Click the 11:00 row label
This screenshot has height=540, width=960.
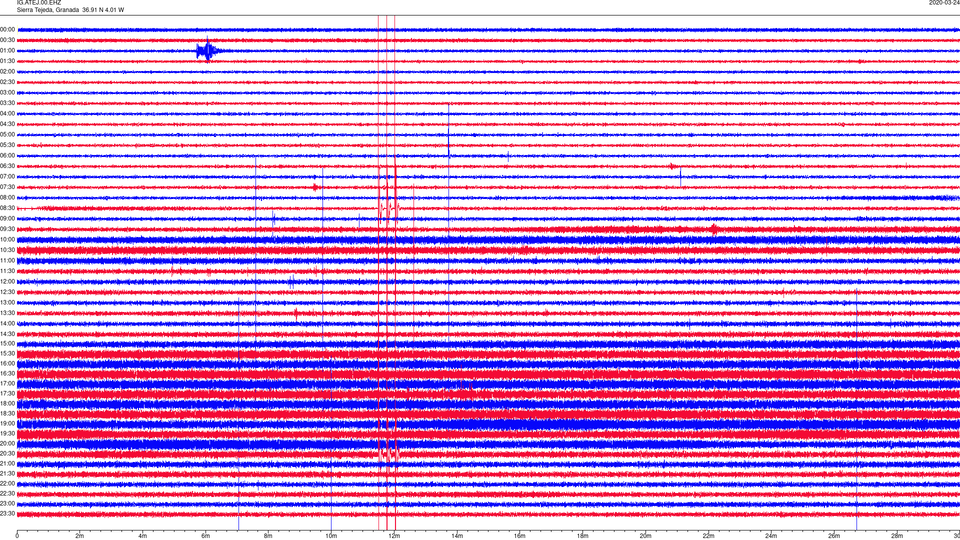pyautogui.click(x=8, y=260)
